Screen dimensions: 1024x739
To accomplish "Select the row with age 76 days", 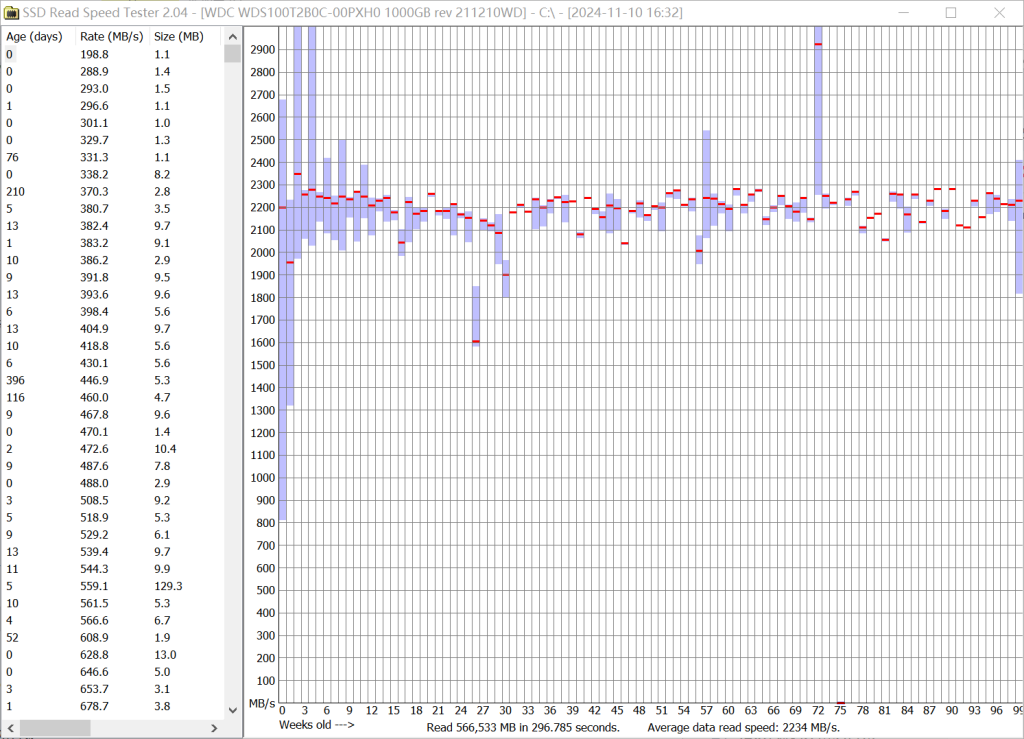I will tap(113, 157).
